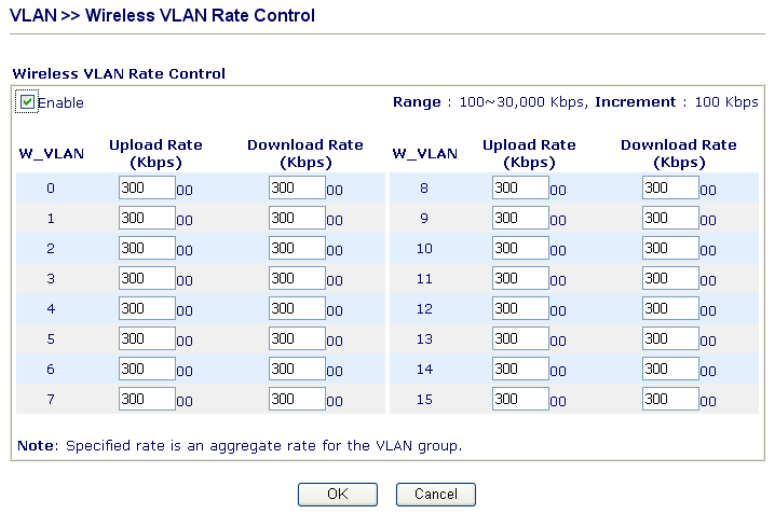Click Download Rate box for W_VLAN 7
Screen dimensions: 774x513
coord(297,398)
